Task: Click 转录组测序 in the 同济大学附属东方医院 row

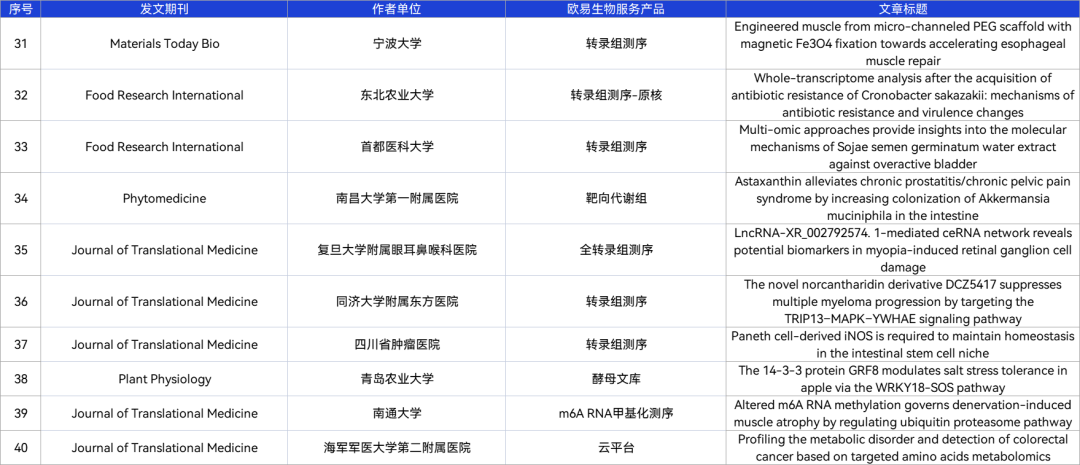Action: [x=616, y=302]
